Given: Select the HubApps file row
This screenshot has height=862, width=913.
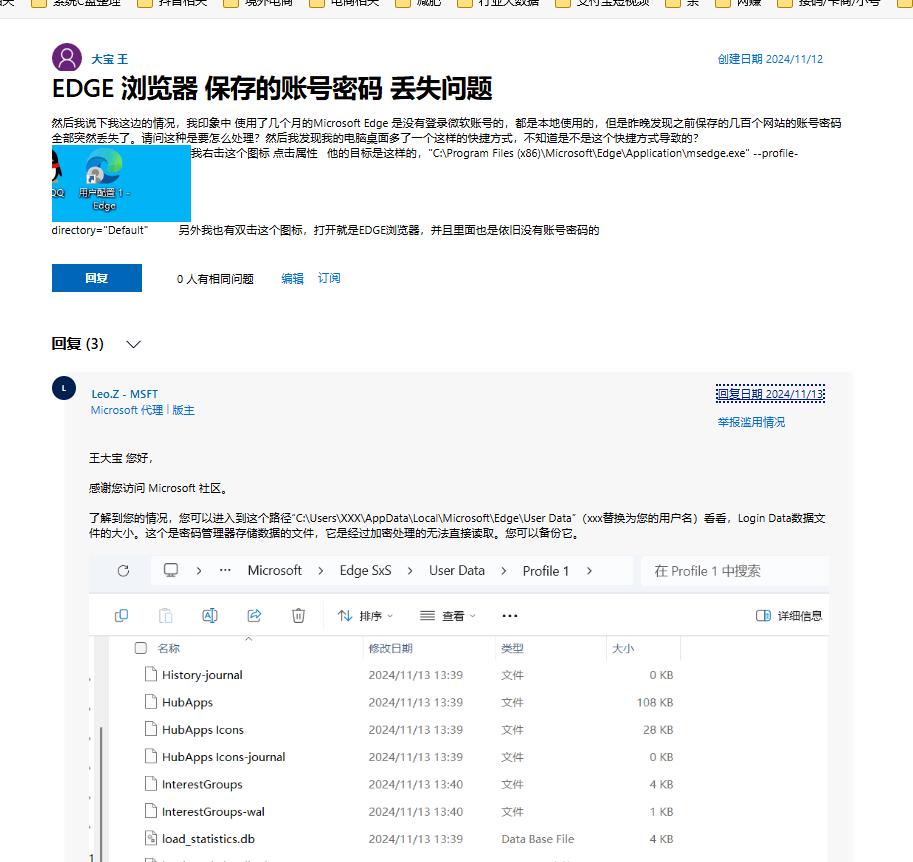Looking at the screenshot, I should click(409, 702).
